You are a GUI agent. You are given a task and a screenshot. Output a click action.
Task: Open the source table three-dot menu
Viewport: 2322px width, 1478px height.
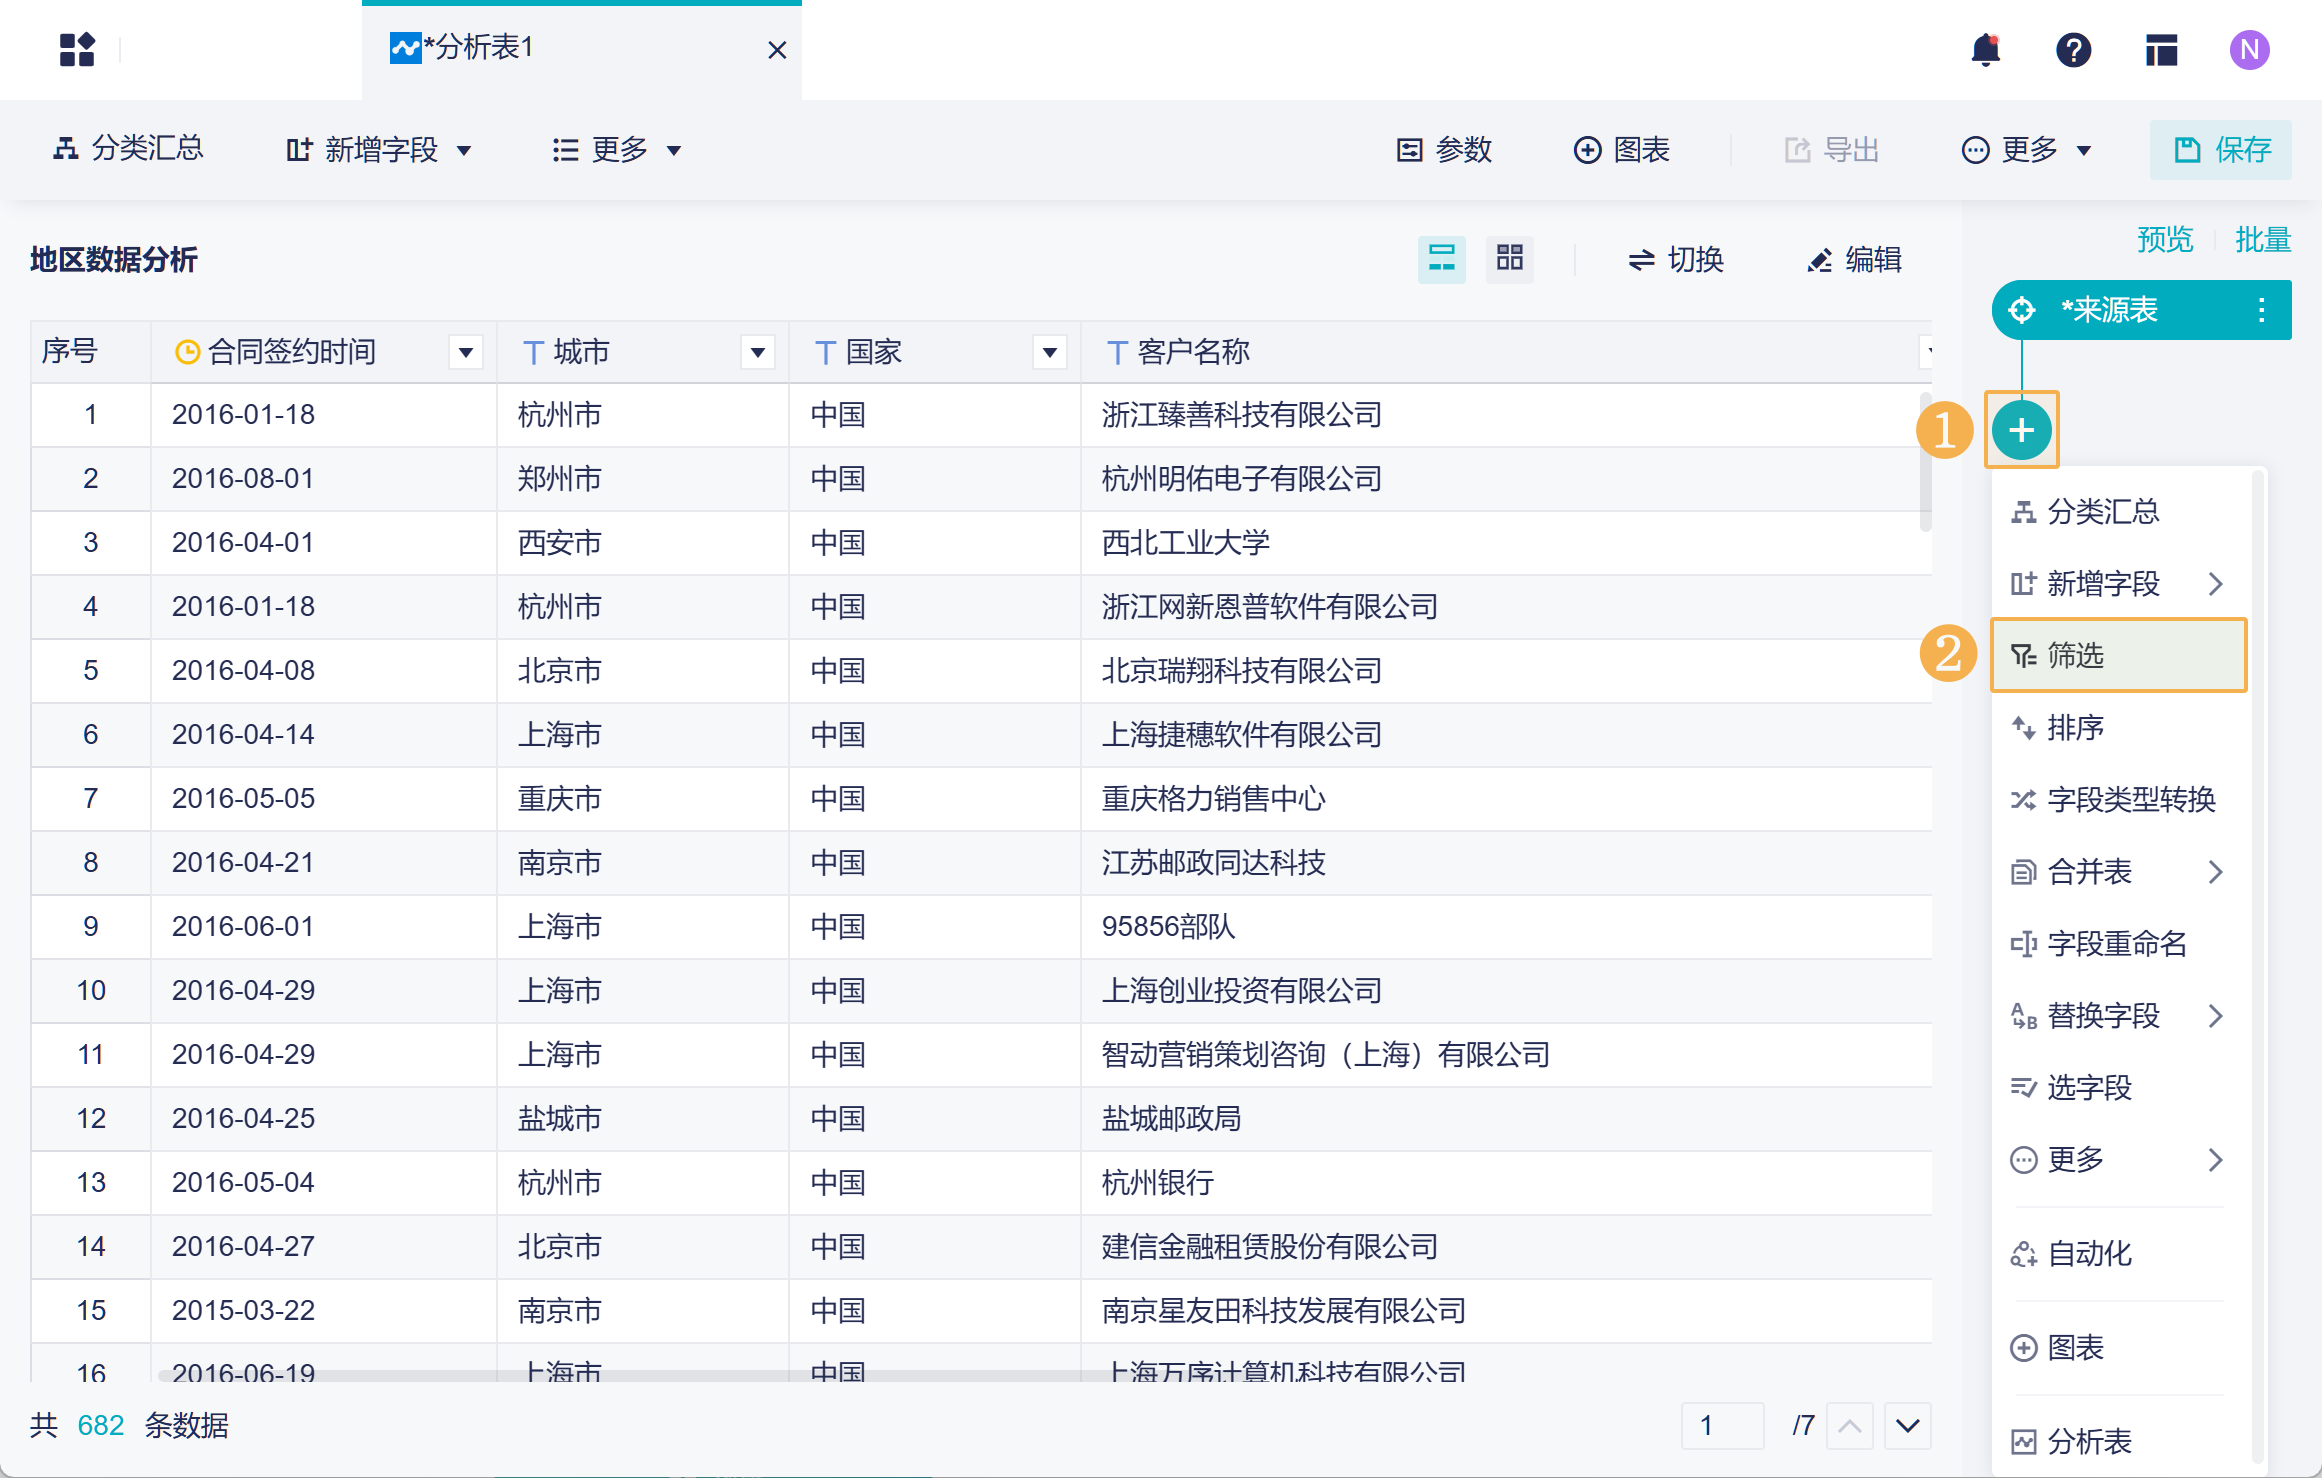pos(2261,310)
